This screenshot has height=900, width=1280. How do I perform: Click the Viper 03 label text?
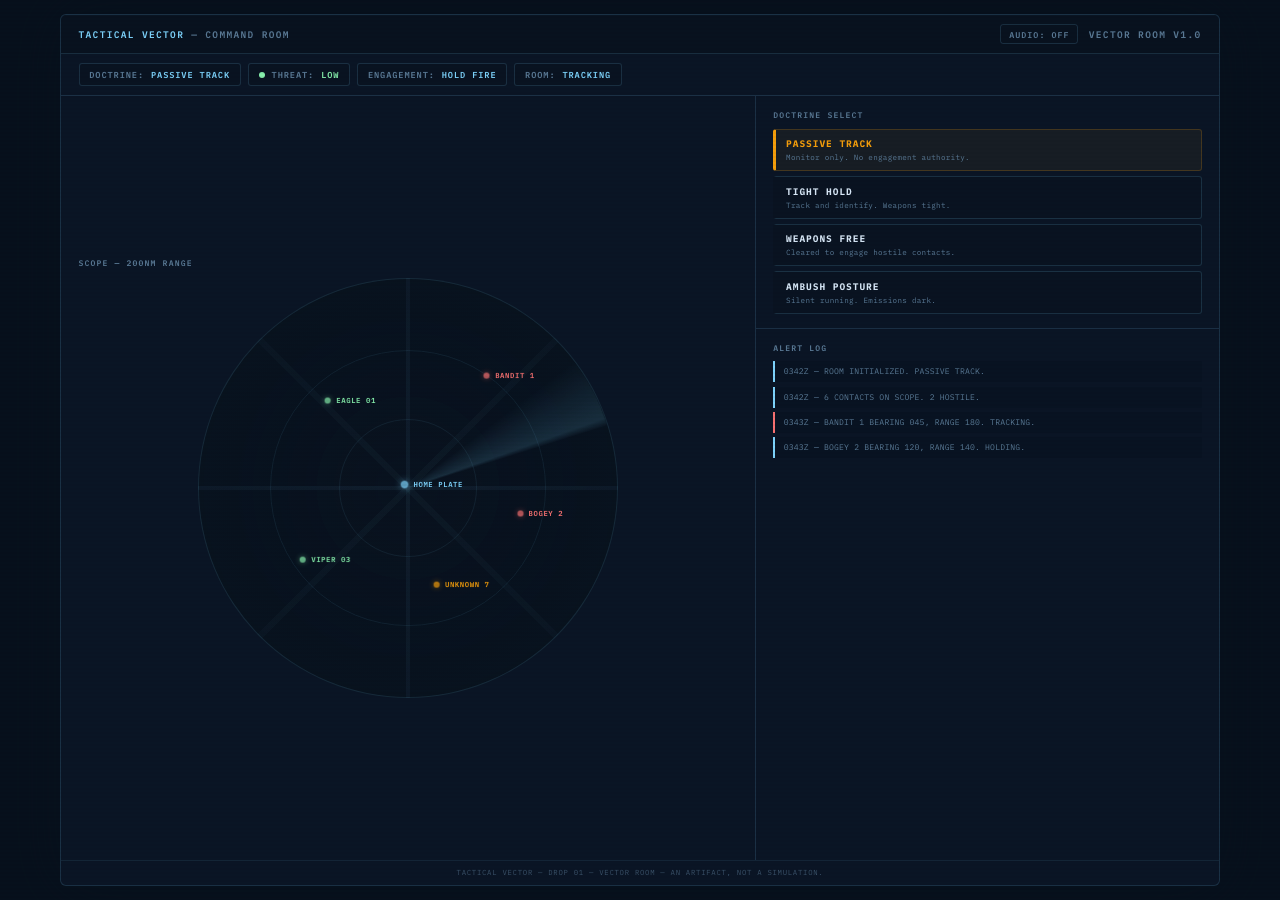click(331, 560)
